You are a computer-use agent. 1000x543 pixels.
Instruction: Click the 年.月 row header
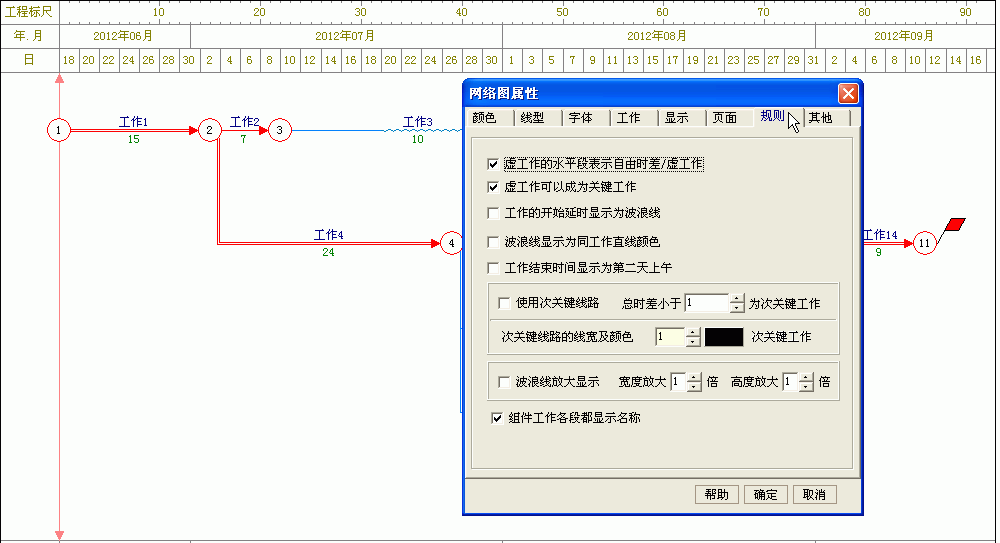click(29, 36)
